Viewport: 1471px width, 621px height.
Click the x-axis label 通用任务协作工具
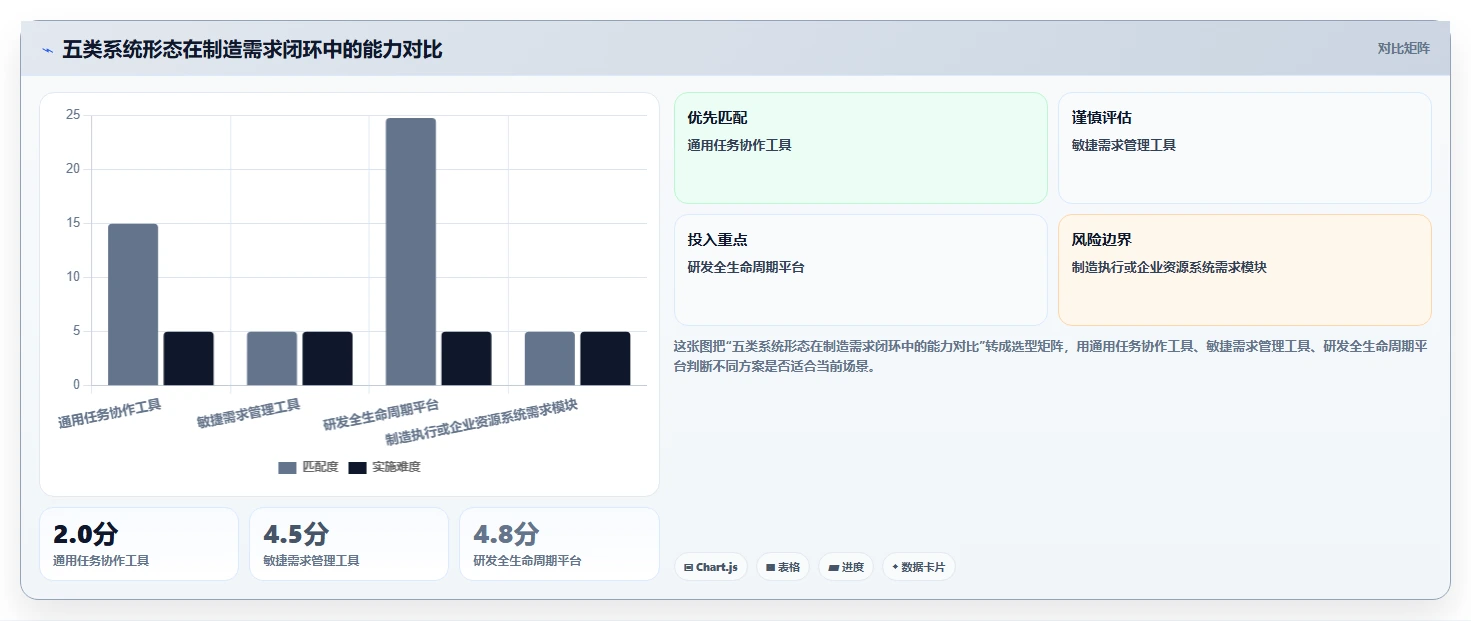coord(110,413)
